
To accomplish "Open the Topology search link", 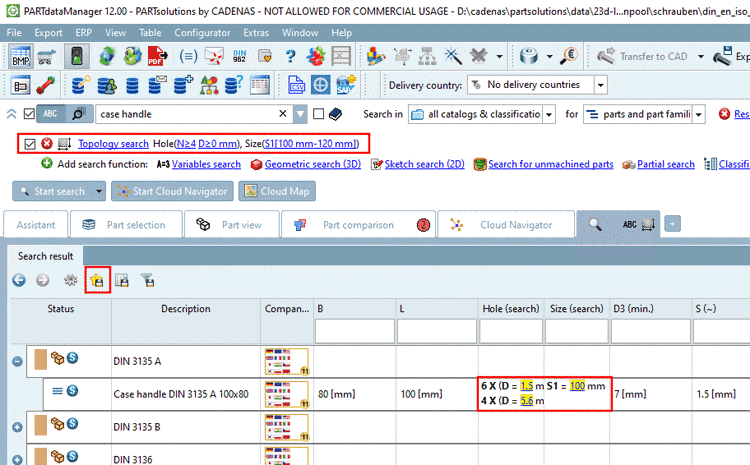I will coord(113,144).
